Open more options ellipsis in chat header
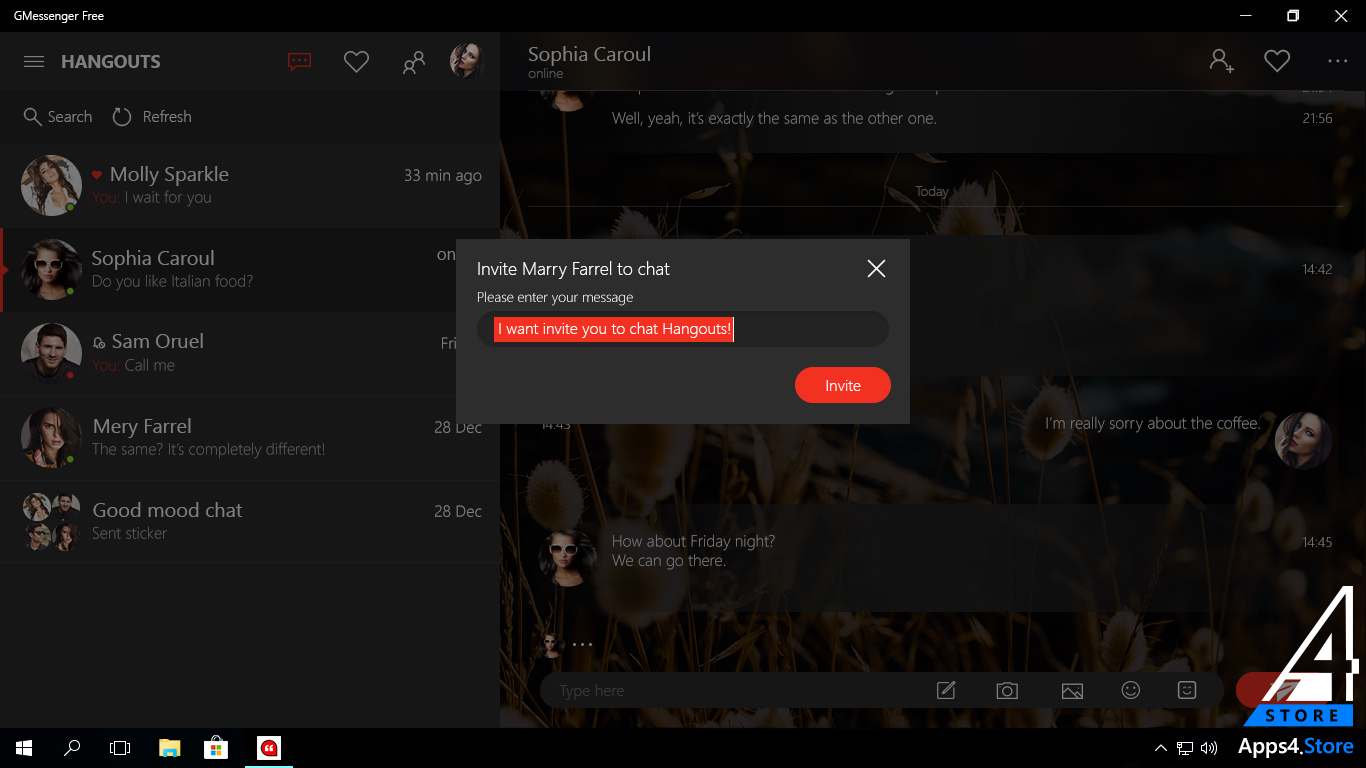 point(1338,61)
